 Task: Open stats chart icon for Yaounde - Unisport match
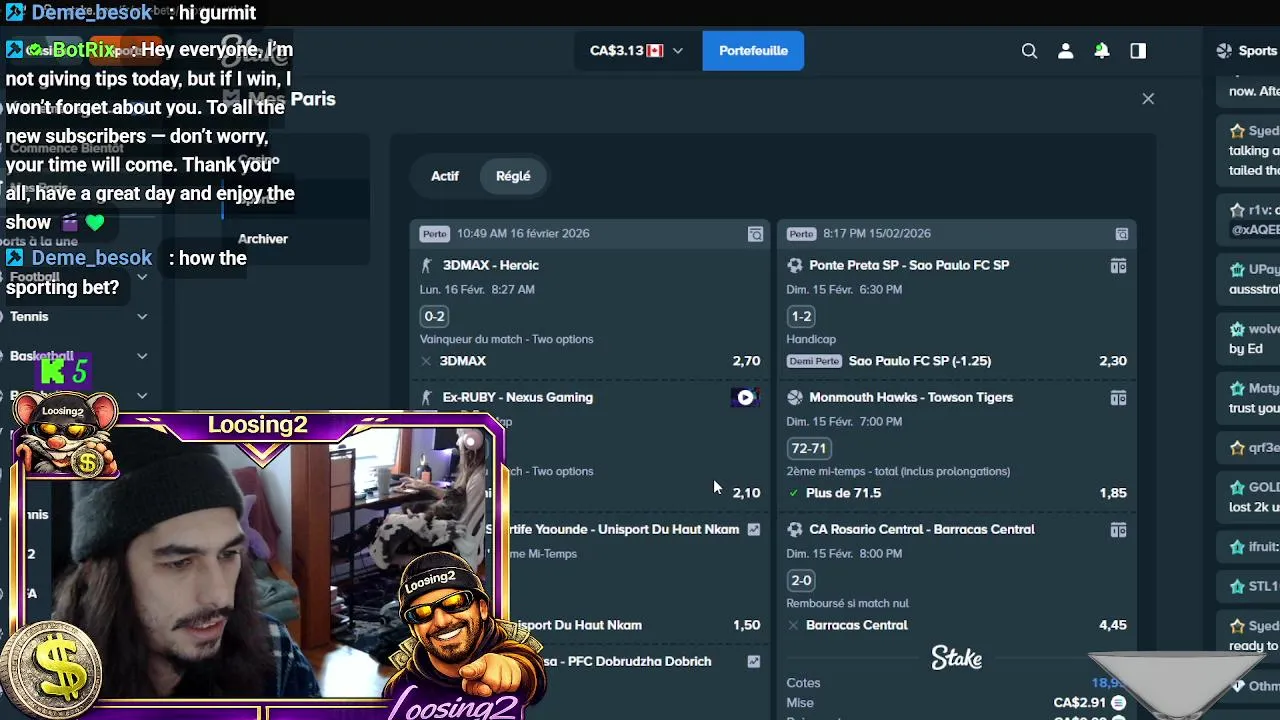tap(753, 530)
